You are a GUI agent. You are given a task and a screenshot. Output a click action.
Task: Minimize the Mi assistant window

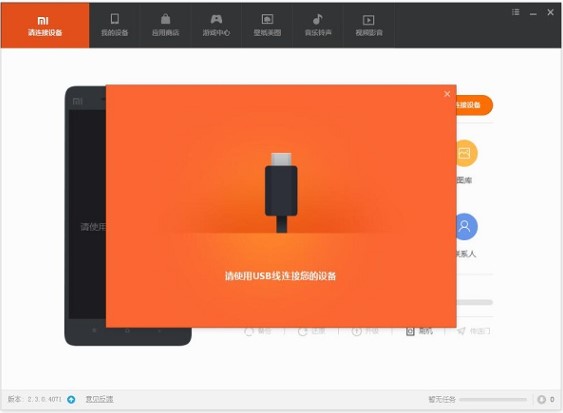coord(533,13)
